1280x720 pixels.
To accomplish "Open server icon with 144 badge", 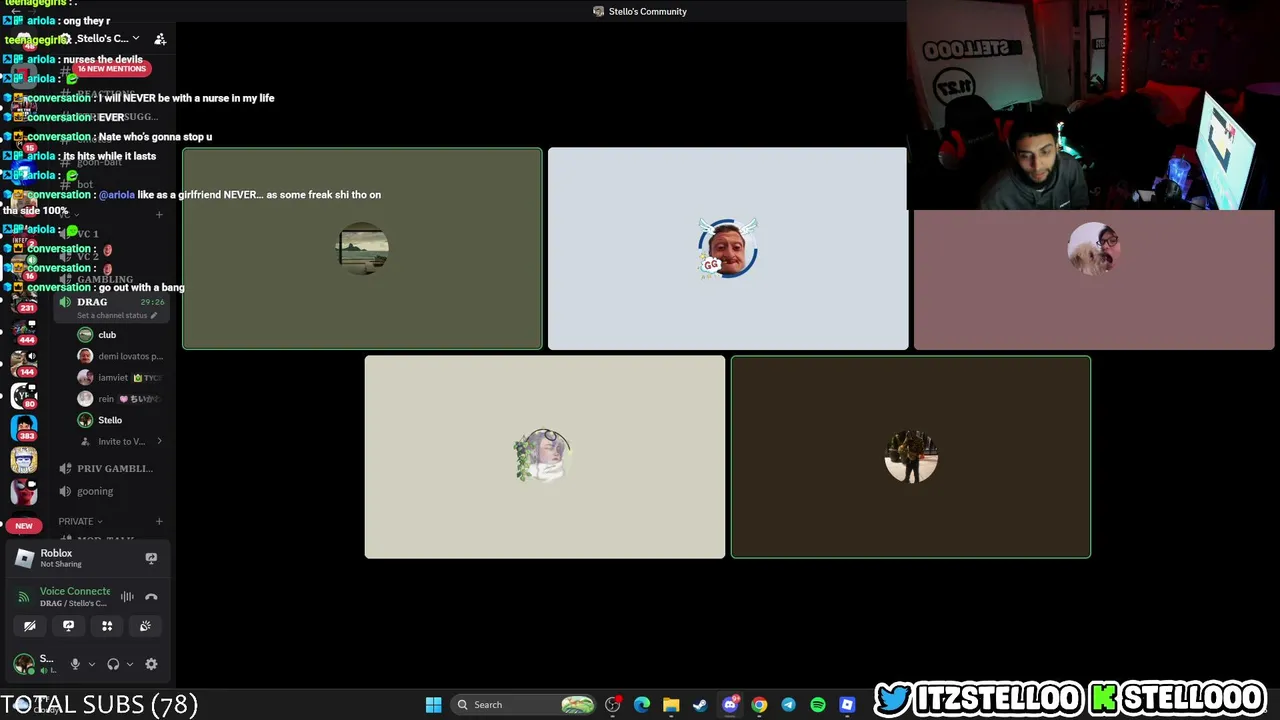I will tap(24, 362).
